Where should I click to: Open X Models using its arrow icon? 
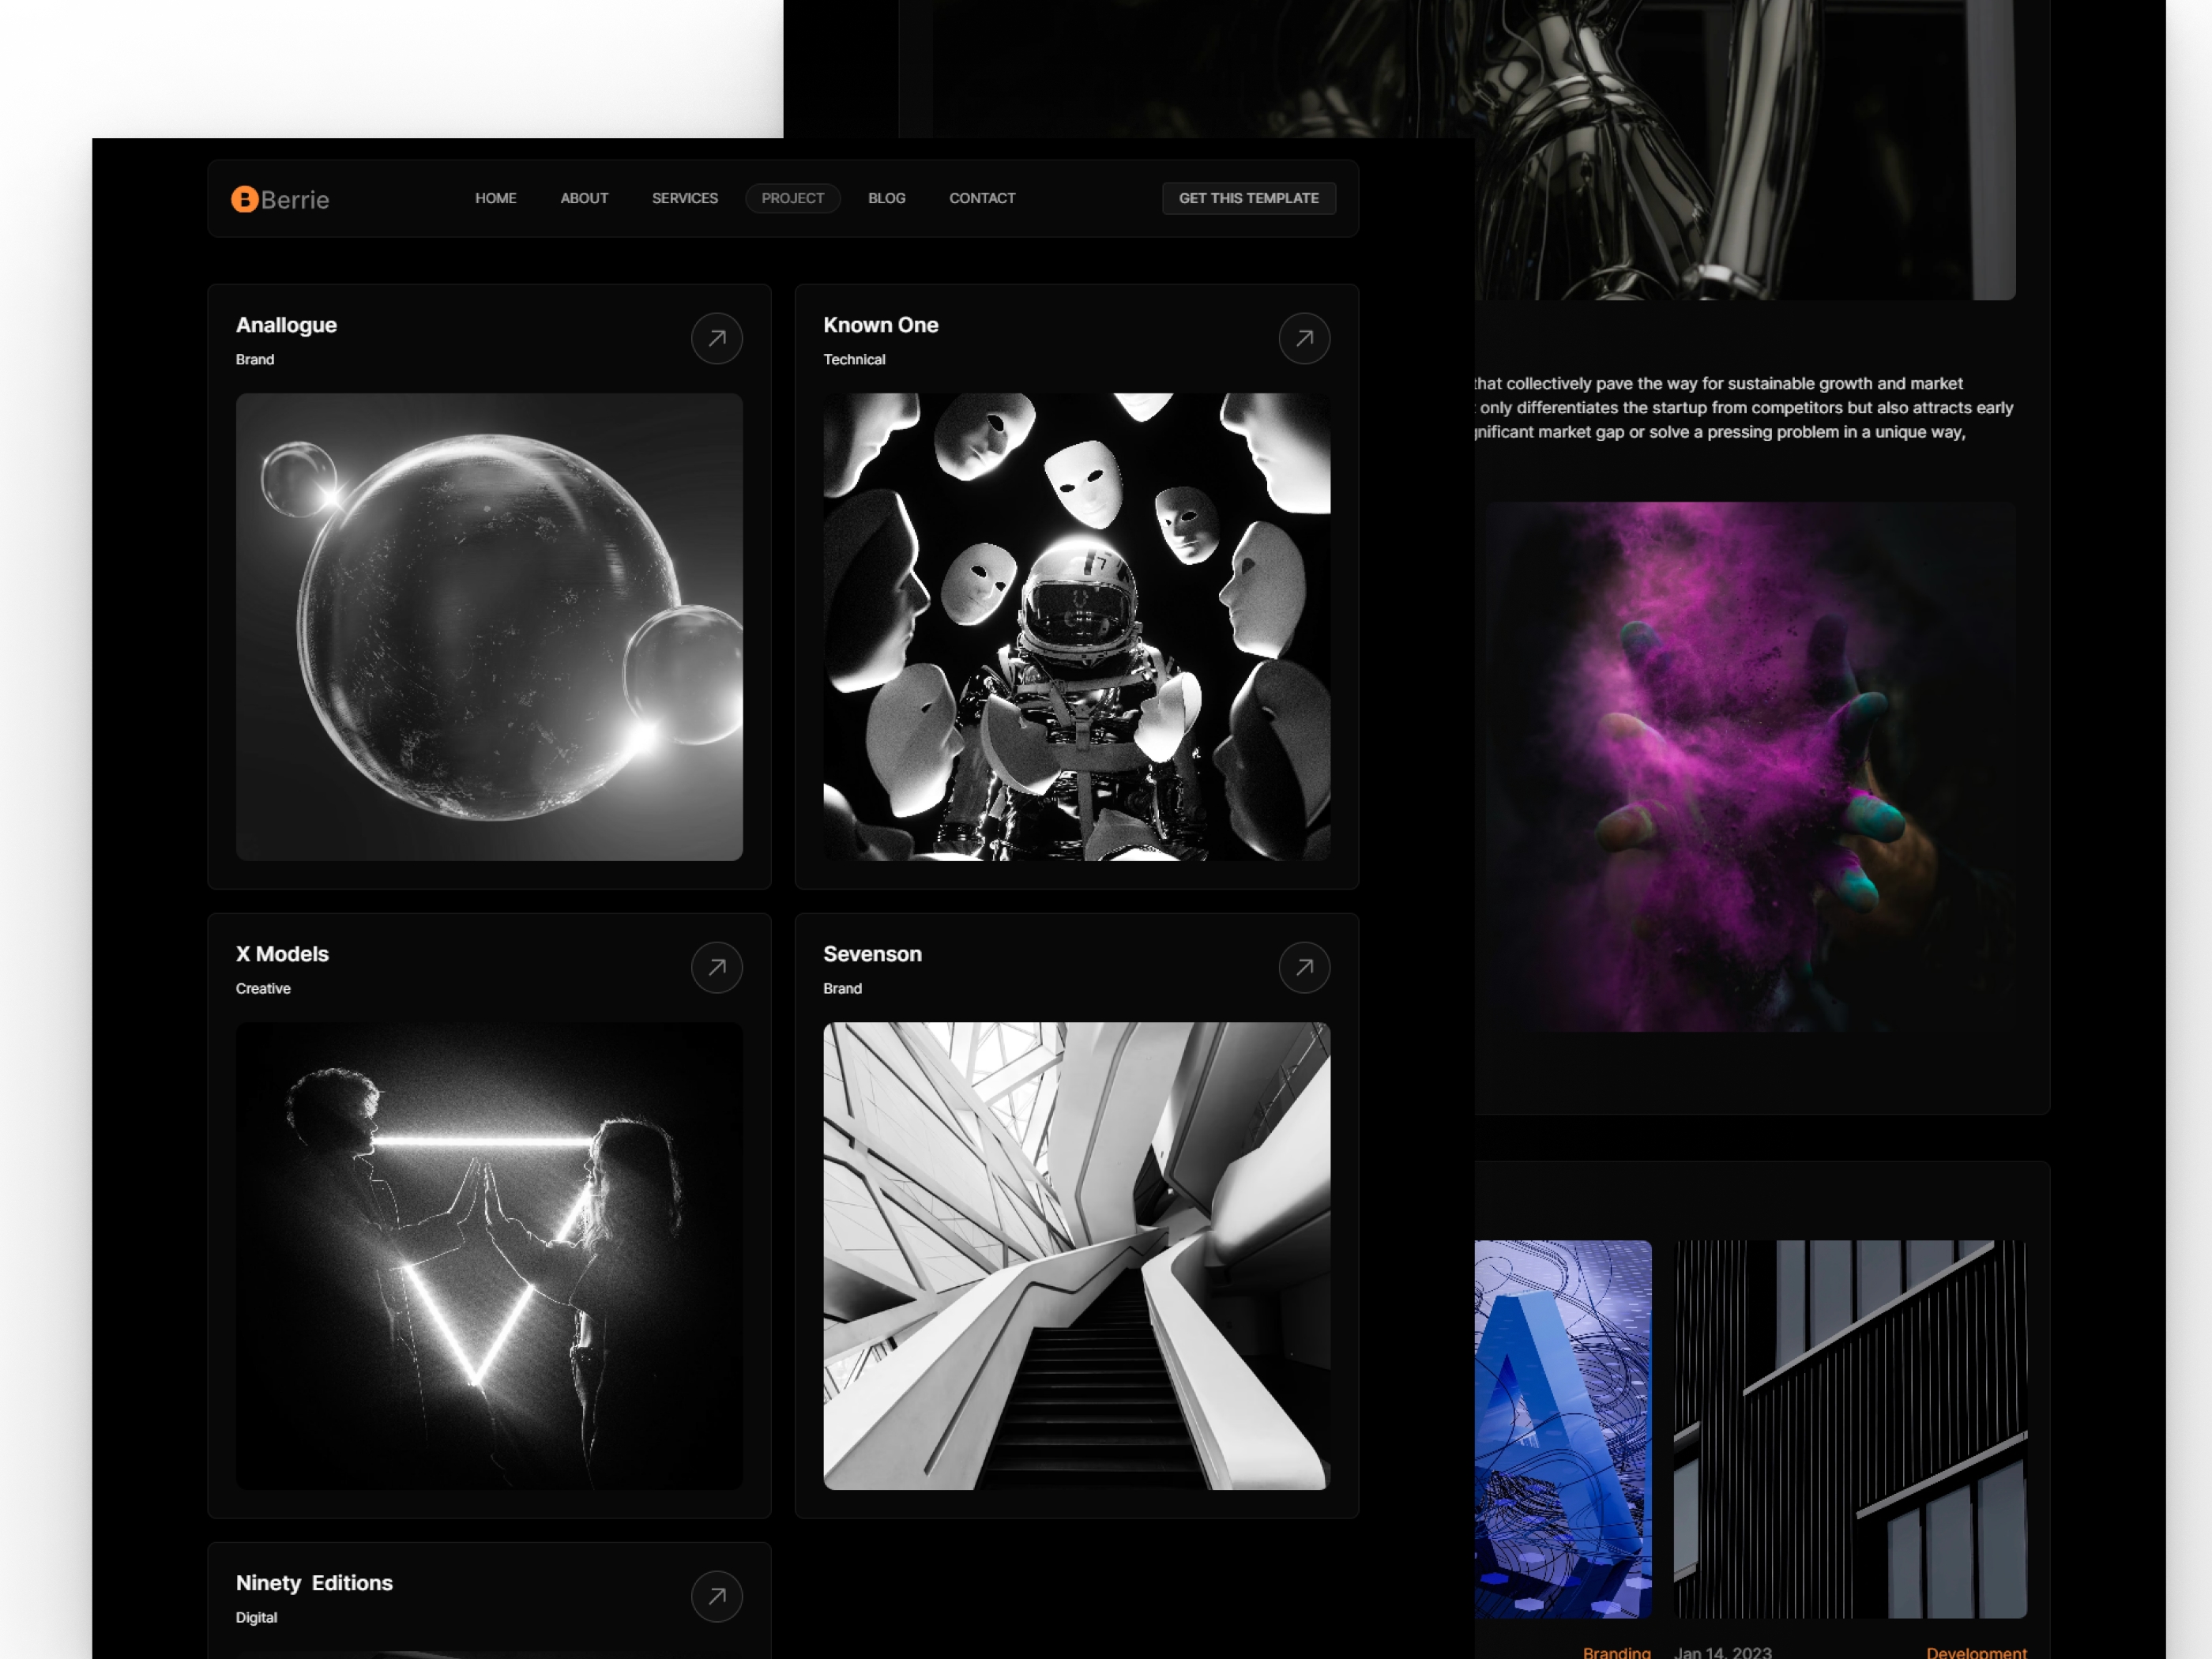pyautogui.click(x=716, y=967)
